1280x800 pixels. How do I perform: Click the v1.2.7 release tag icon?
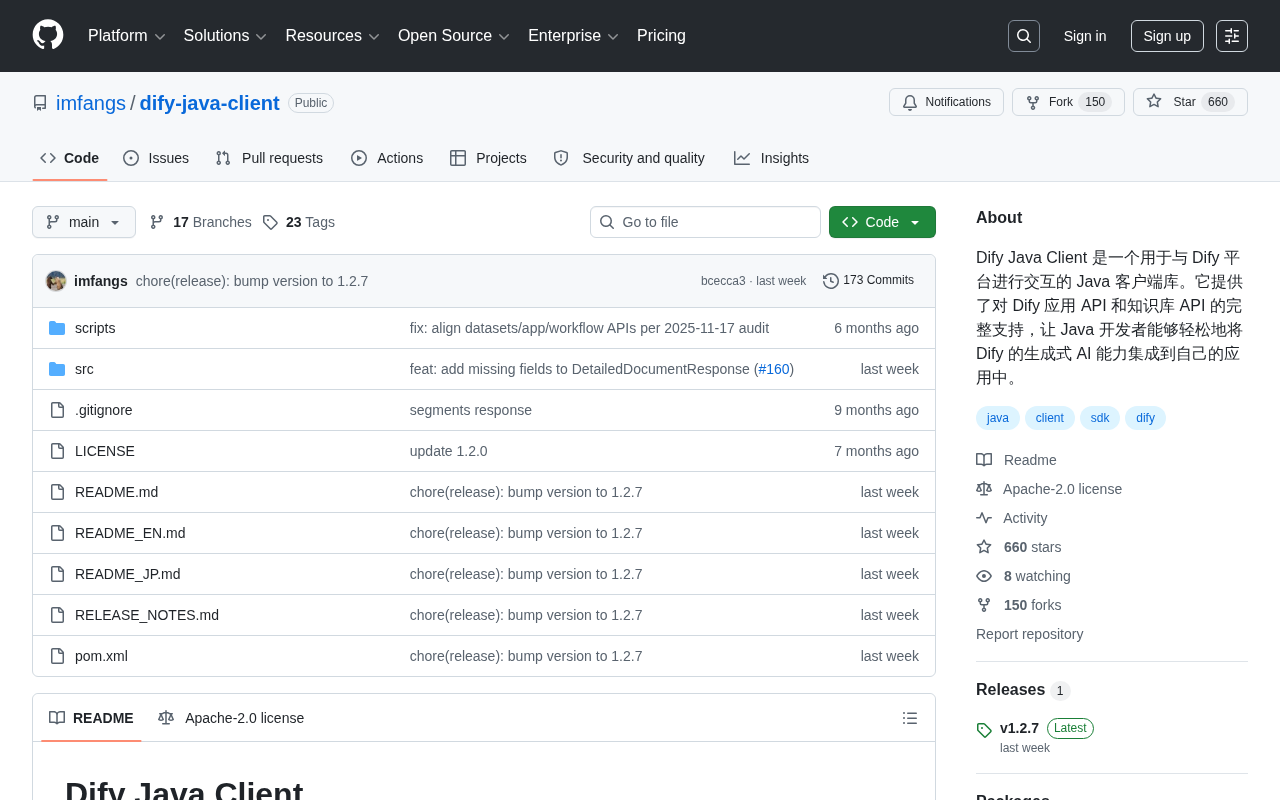pyautogui.click(x=984, y=730)
